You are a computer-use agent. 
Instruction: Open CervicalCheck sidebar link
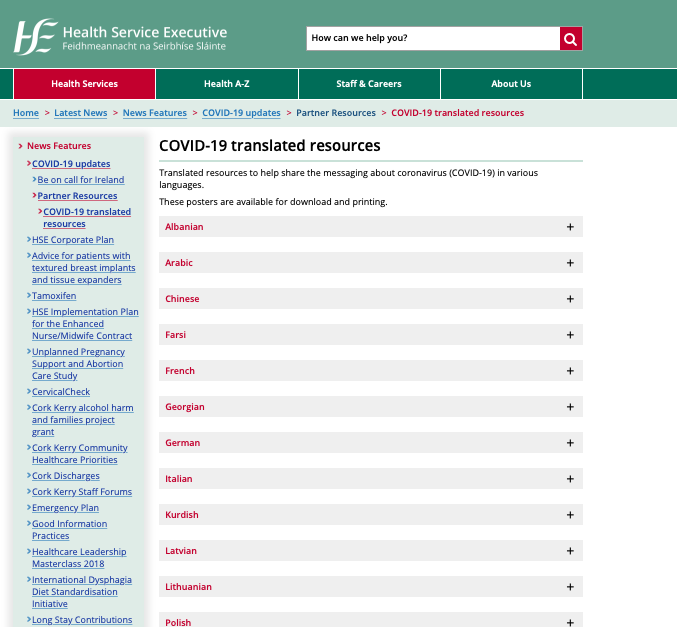click(61, 392)
